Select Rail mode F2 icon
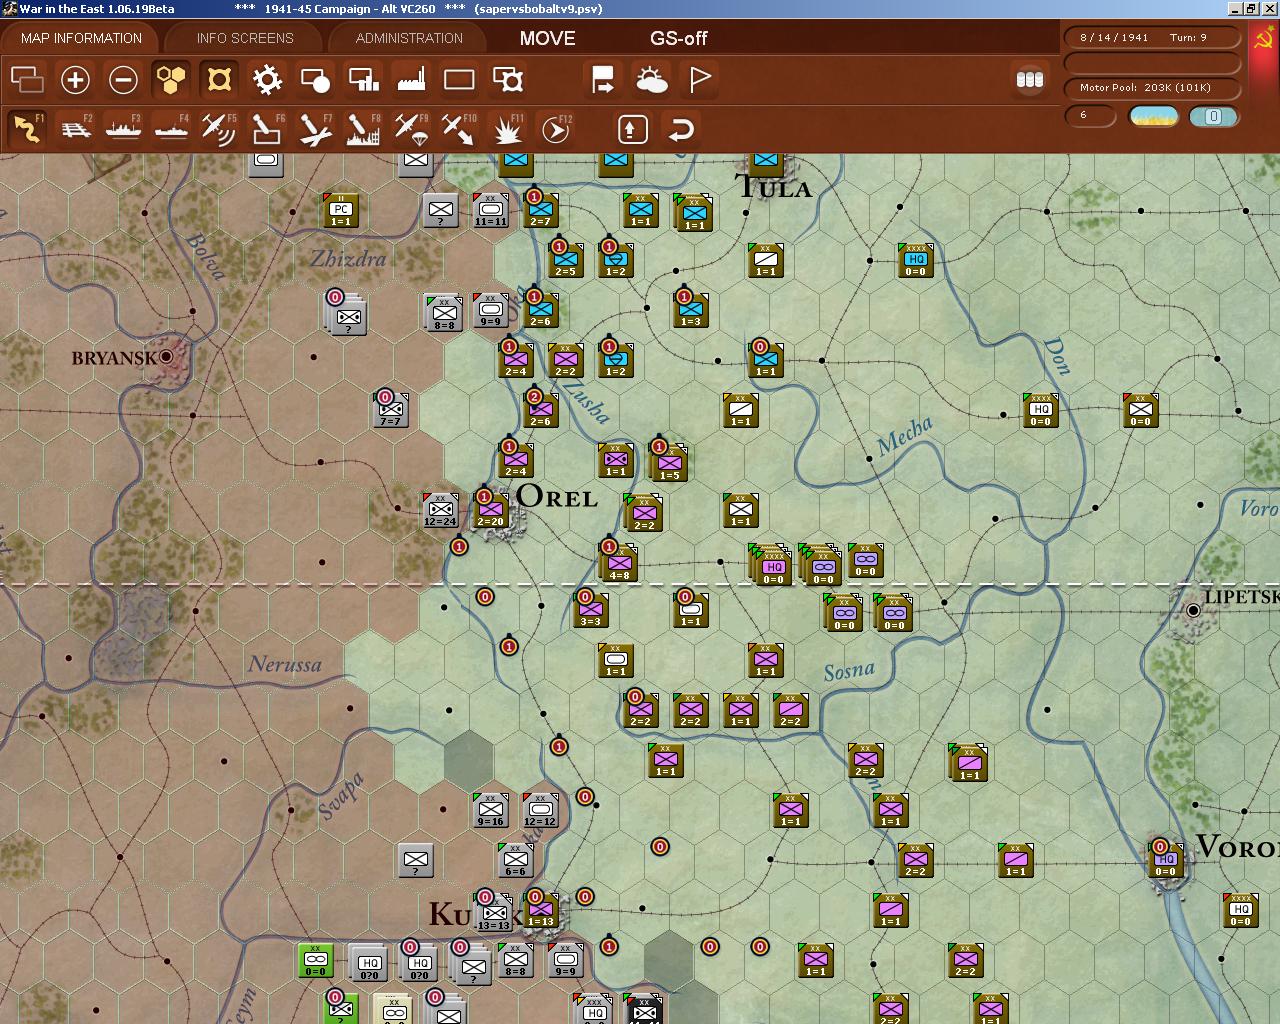The height and width of the screenshot is (1024, 1280). [76, 129]
